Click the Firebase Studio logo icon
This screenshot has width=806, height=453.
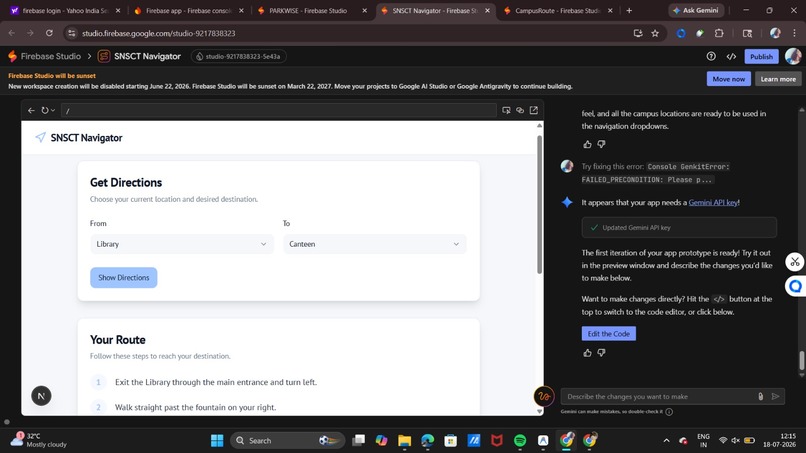coord(12,56)
